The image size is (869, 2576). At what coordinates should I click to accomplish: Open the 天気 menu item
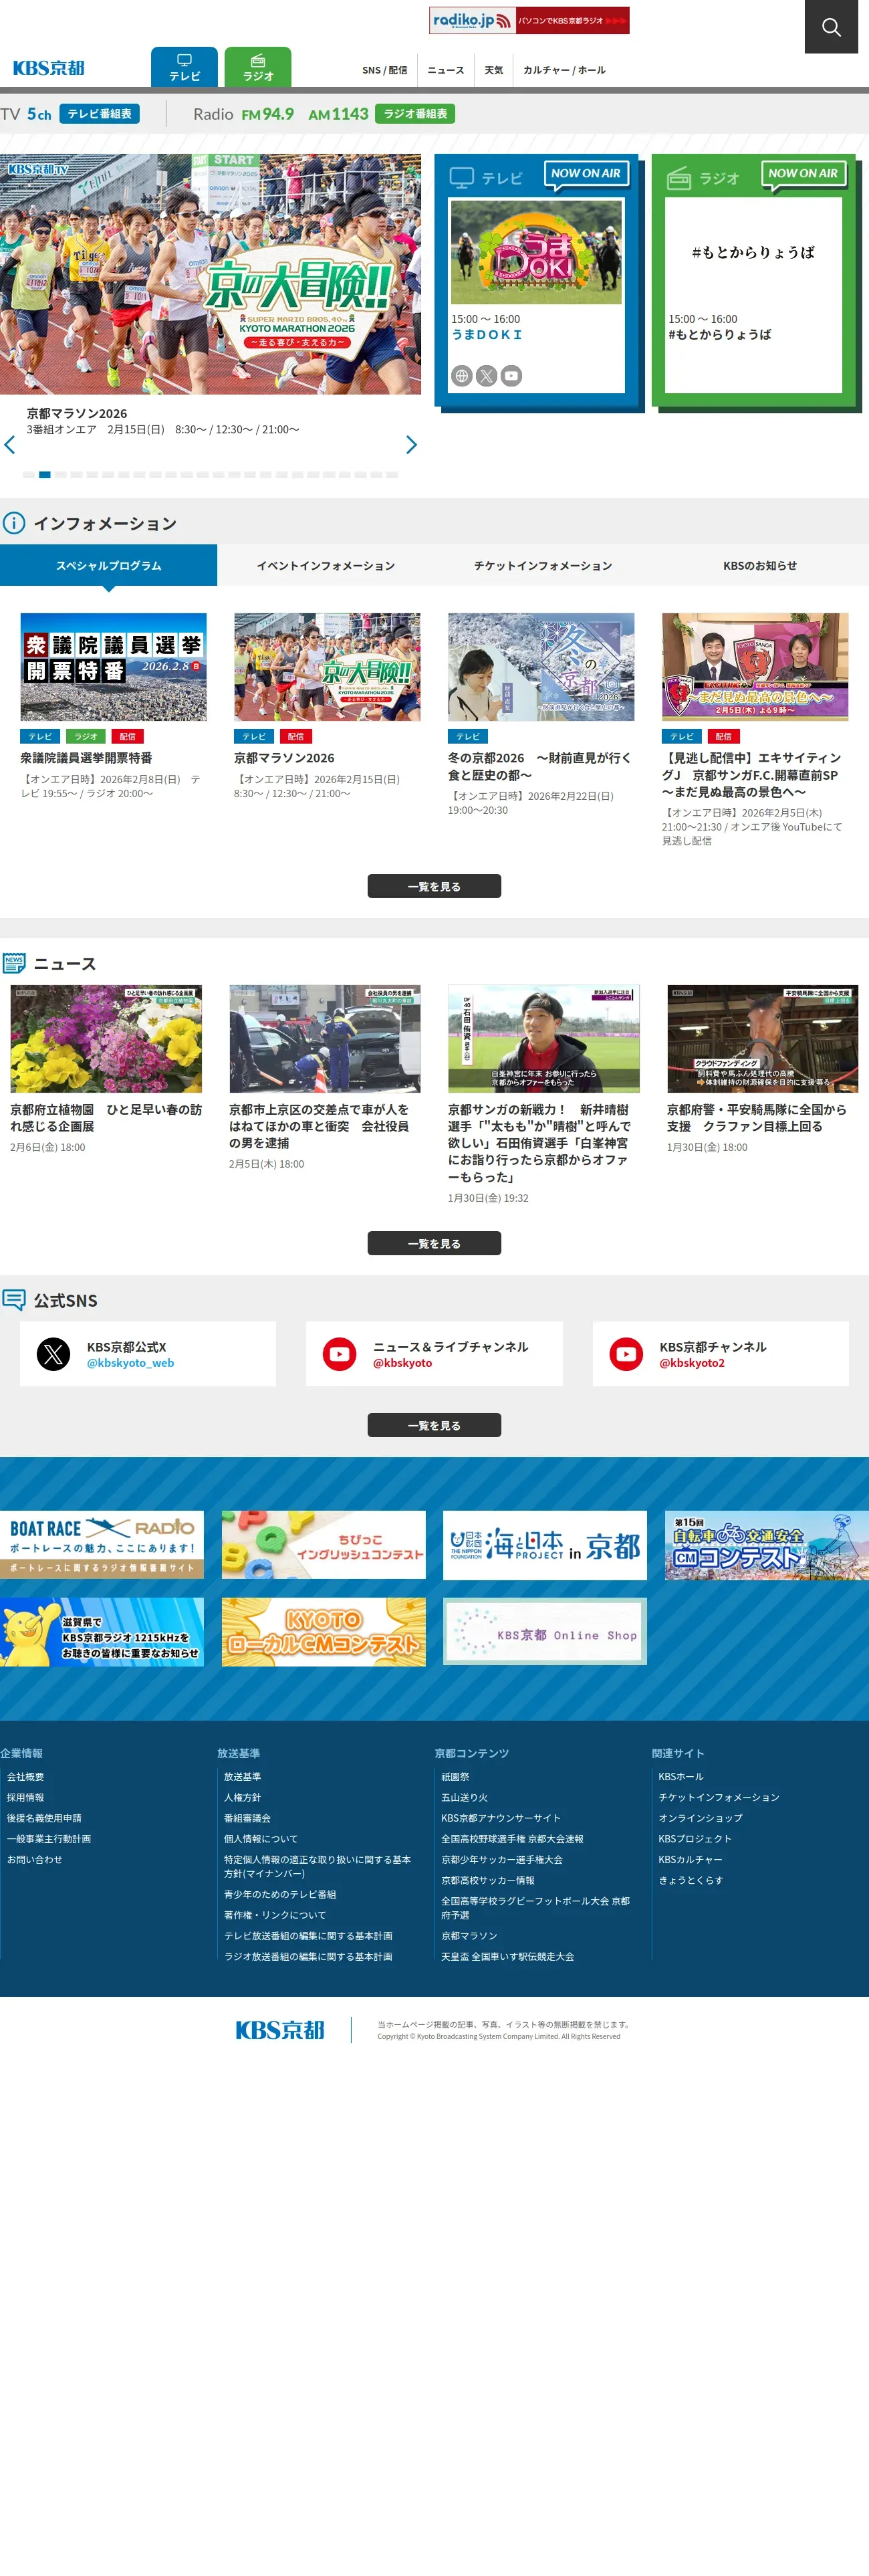click(x=494, y=70)
